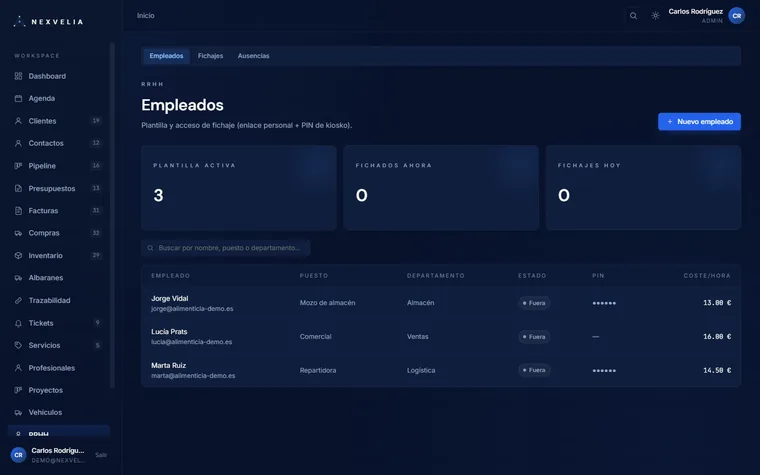Click the Proyectos board icon
Image resolution: width=760 pixels, height=475 pixels.
coord(18,390)
